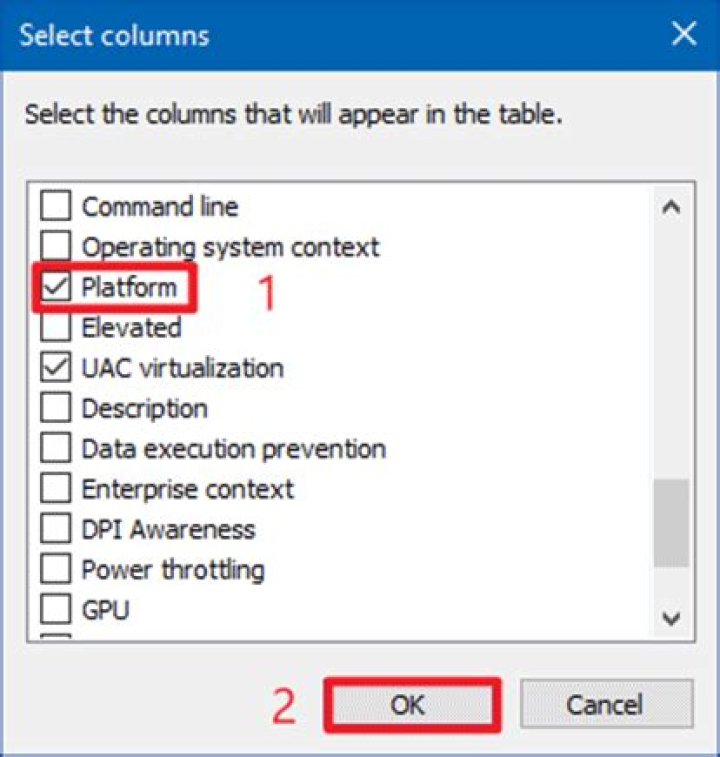Click the Platform label text
The height and width of the screenshot is (757, 720).
(x=129, y=288)
